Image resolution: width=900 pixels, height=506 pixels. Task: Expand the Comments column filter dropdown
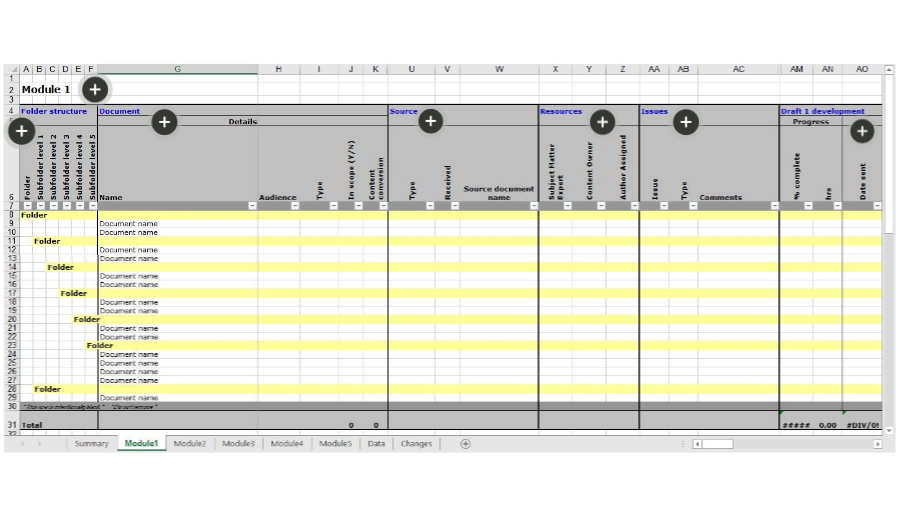pyautogui.click(x=774, y=206)
